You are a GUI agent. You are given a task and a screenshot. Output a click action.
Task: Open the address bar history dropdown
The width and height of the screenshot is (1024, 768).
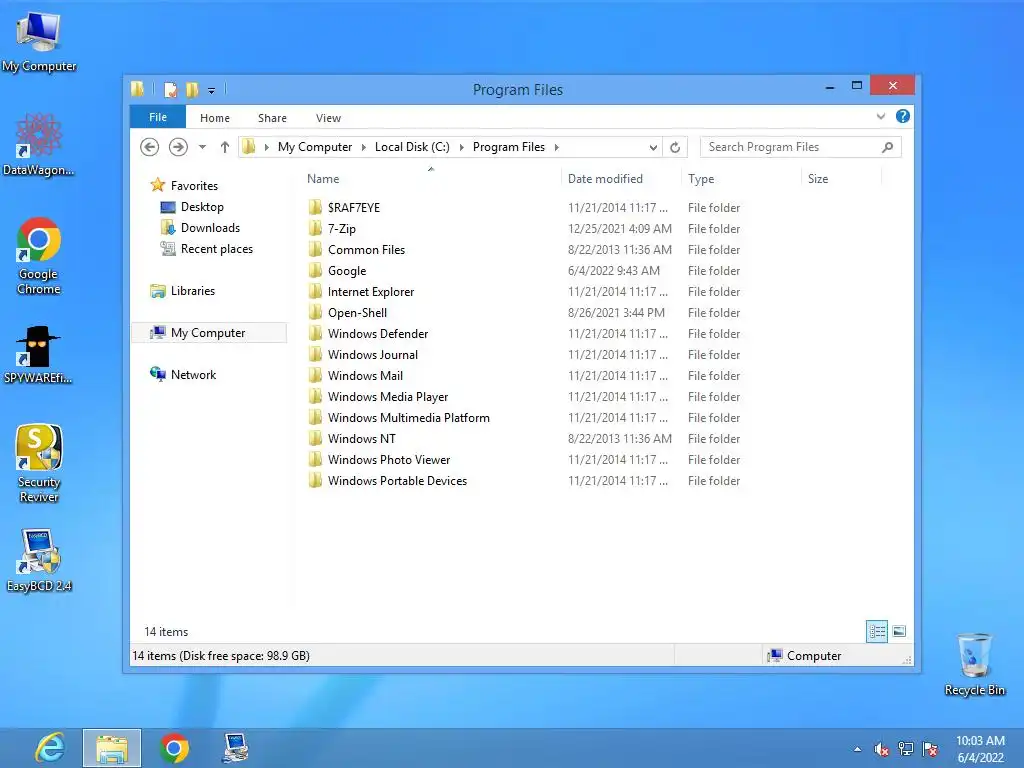pos(653,148)
